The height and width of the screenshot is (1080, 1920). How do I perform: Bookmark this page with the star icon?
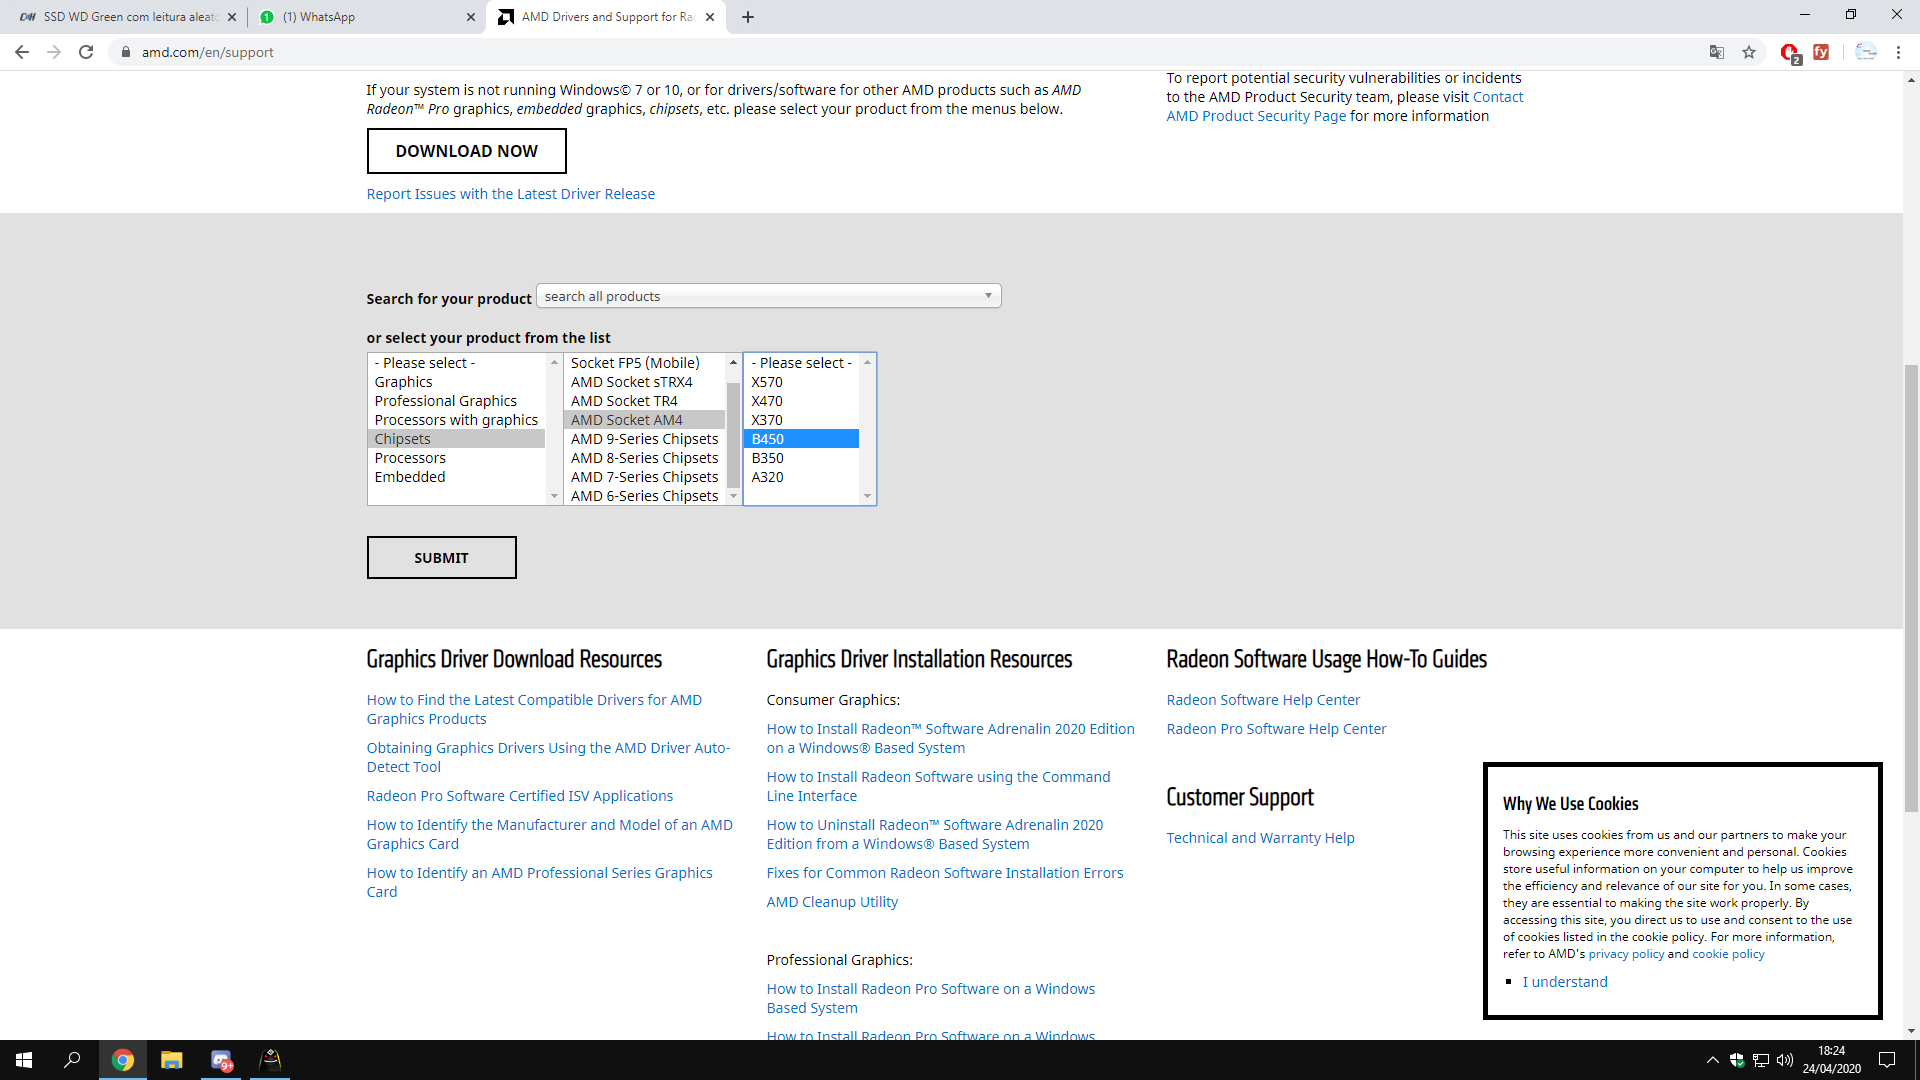coord(1749,52)
